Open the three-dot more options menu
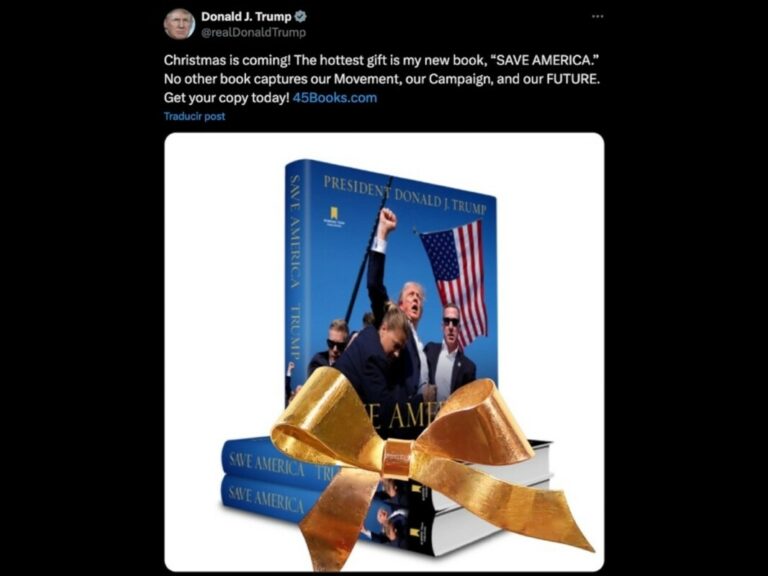 (598, 17)
